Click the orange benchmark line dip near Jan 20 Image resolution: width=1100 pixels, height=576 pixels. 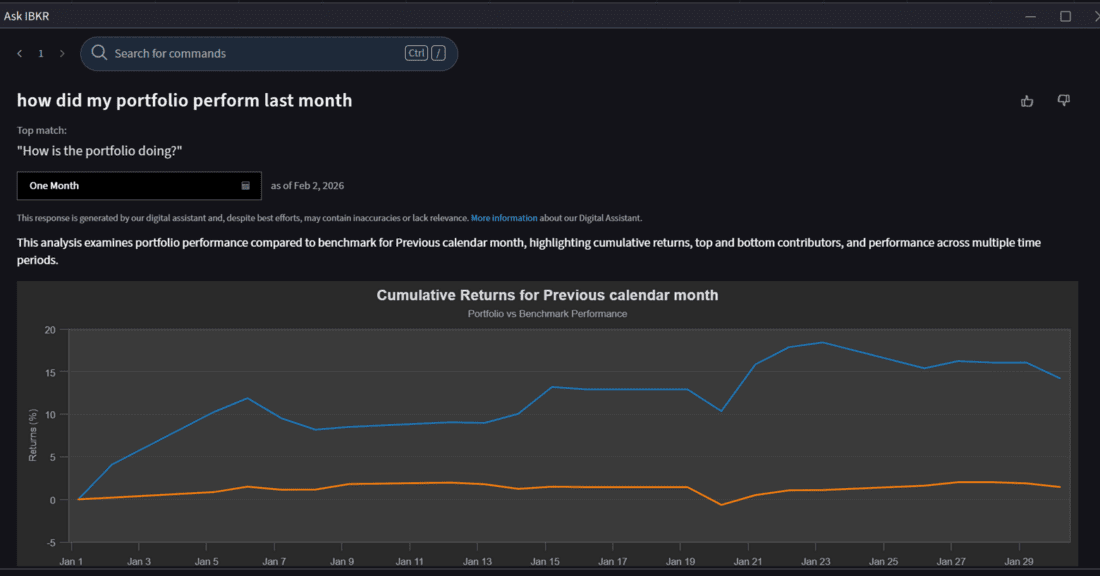(721, 505)
